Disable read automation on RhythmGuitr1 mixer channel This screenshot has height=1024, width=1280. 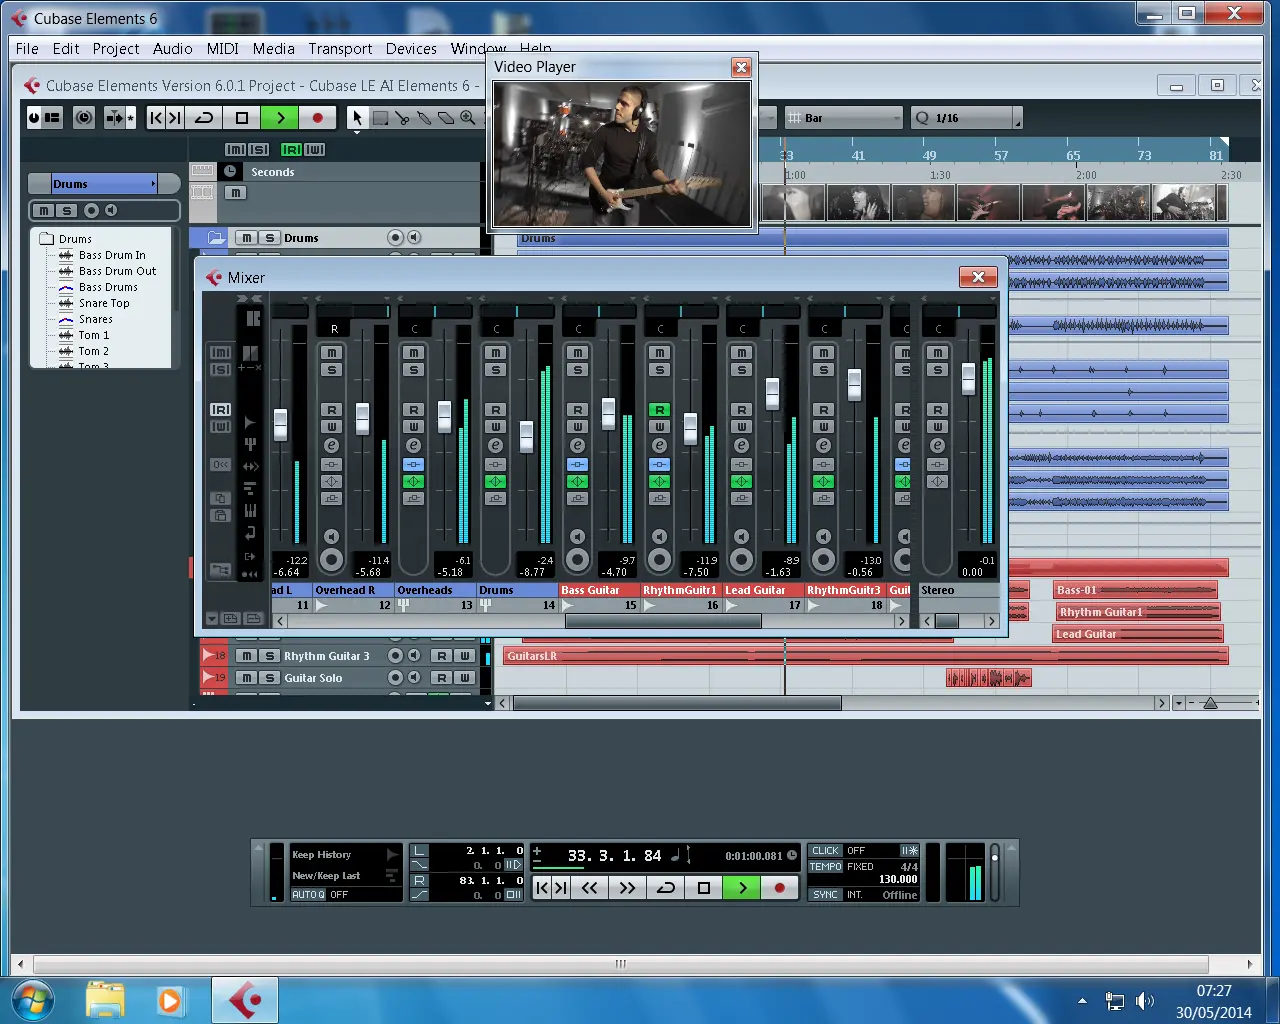coord(659,410)
